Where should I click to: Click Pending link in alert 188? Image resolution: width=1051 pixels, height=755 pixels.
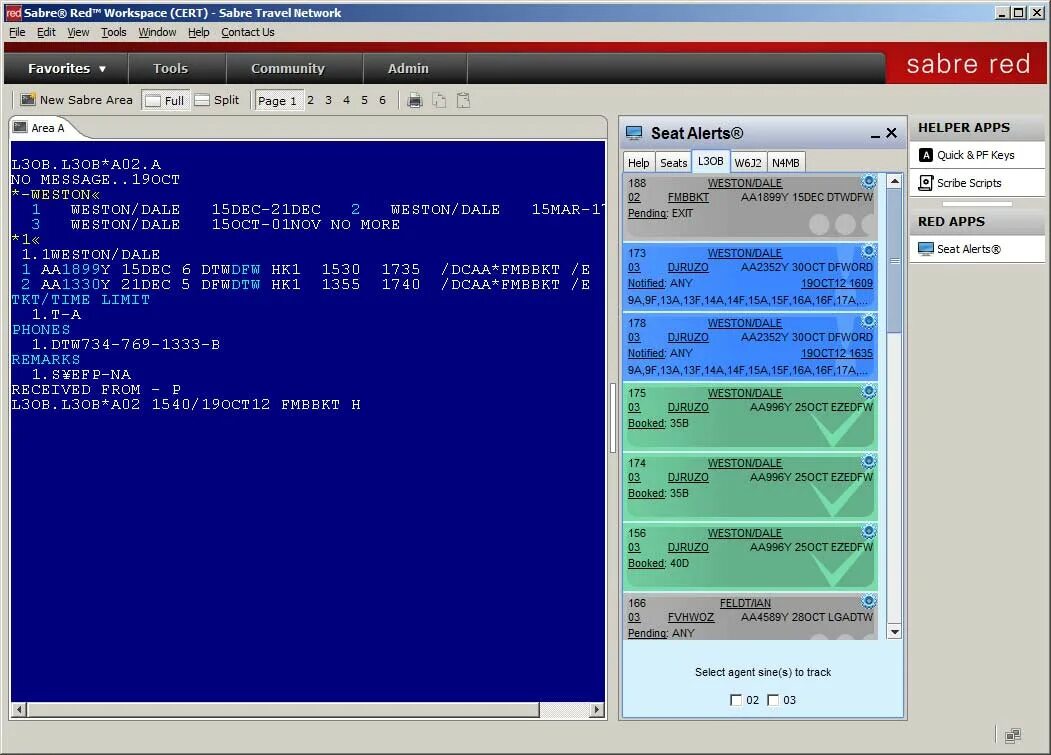(647, 213)
